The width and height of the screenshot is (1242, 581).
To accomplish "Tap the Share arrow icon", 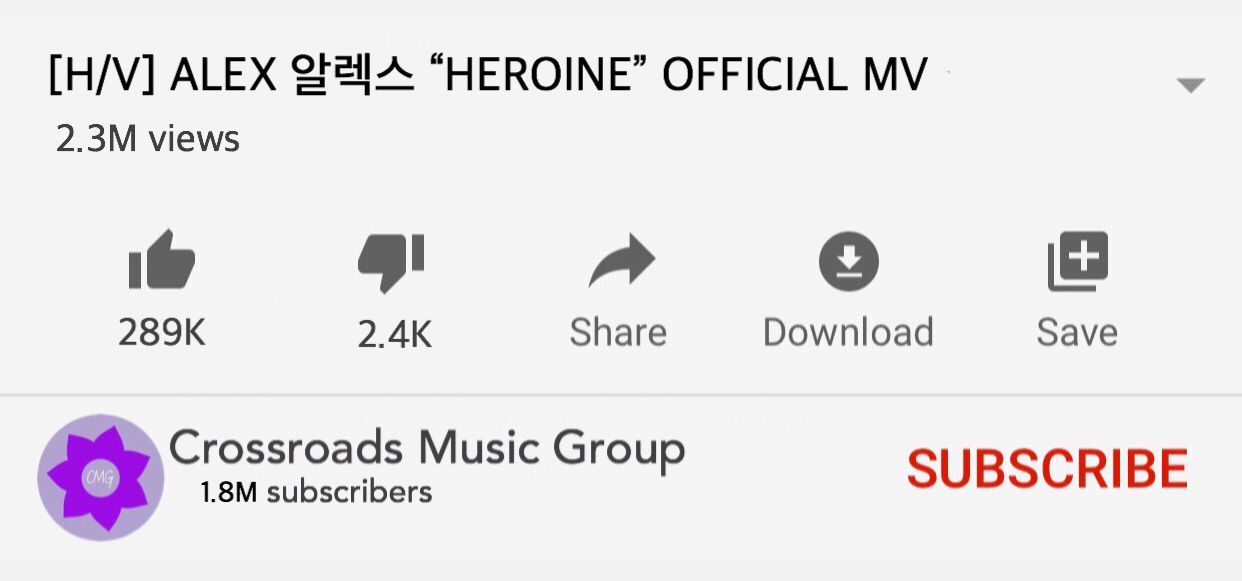I will point(621,262).
